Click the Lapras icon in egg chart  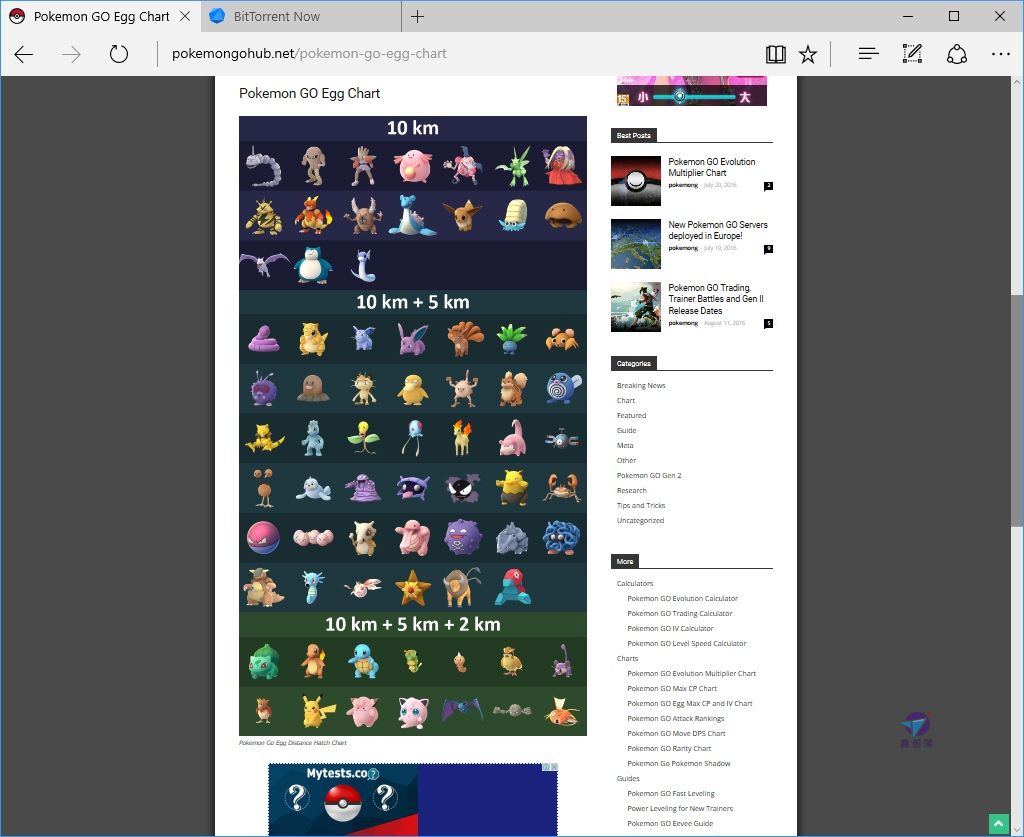click(x=411, y=215)
